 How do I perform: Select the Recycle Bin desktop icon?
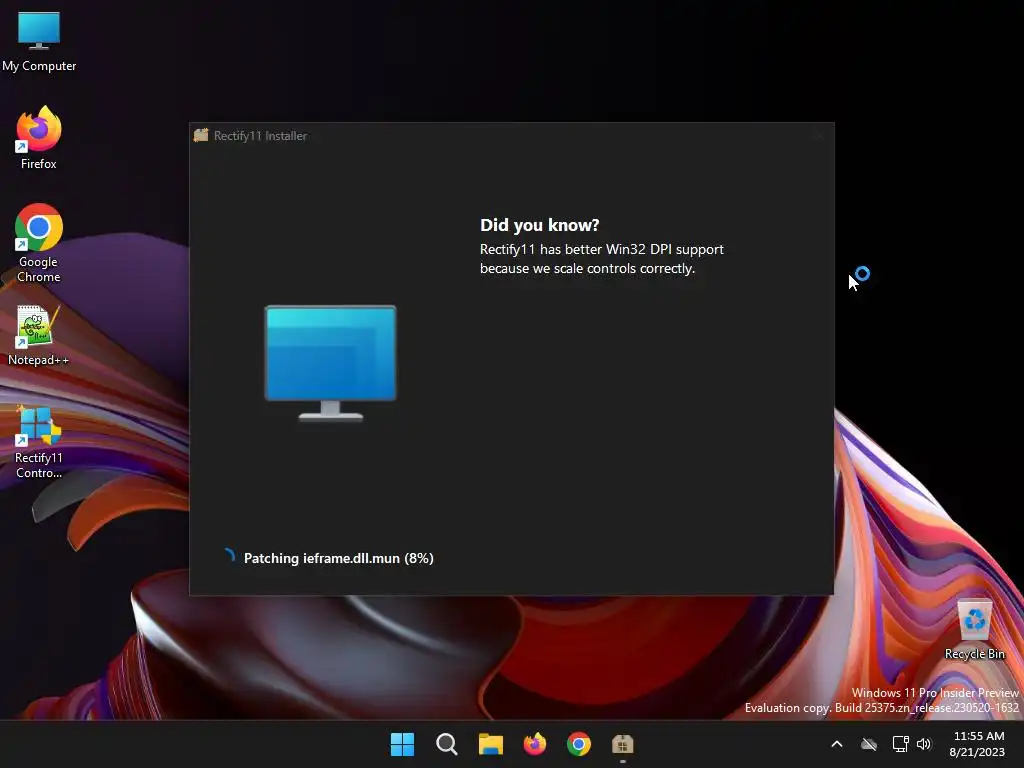(974, 629)
